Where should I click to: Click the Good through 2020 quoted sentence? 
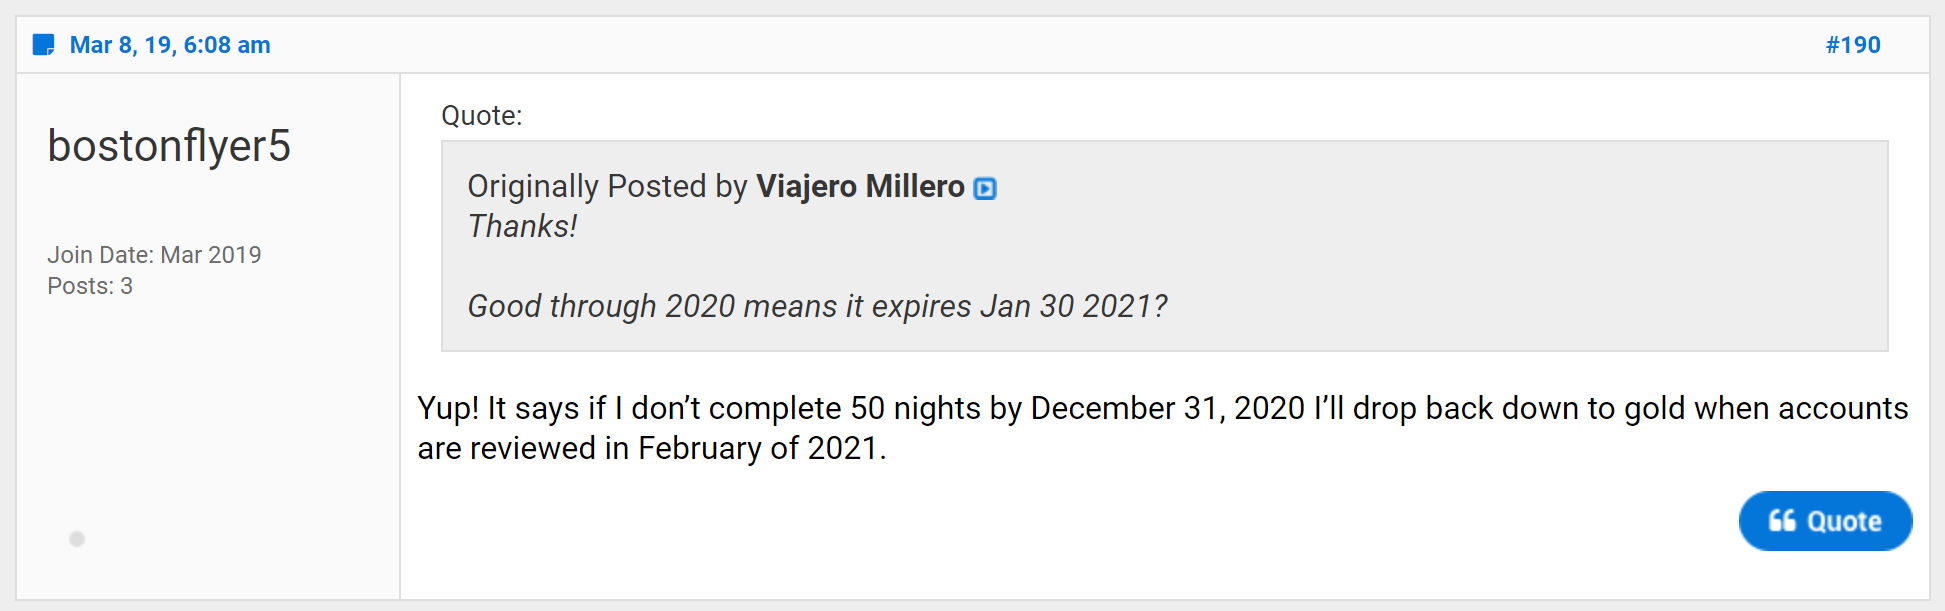(x=817, y=306)
